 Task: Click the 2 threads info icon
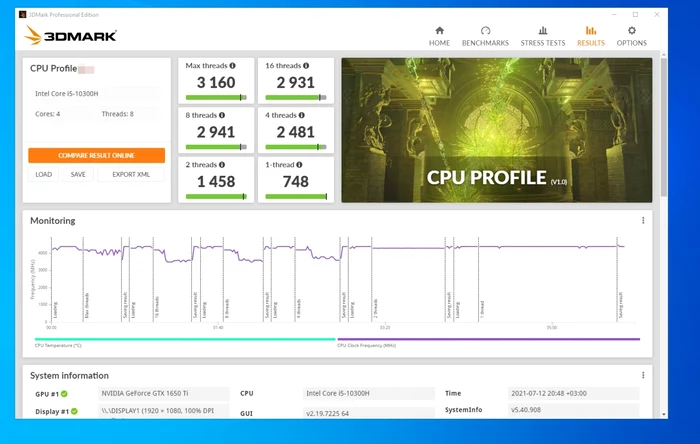pos(222,165)
